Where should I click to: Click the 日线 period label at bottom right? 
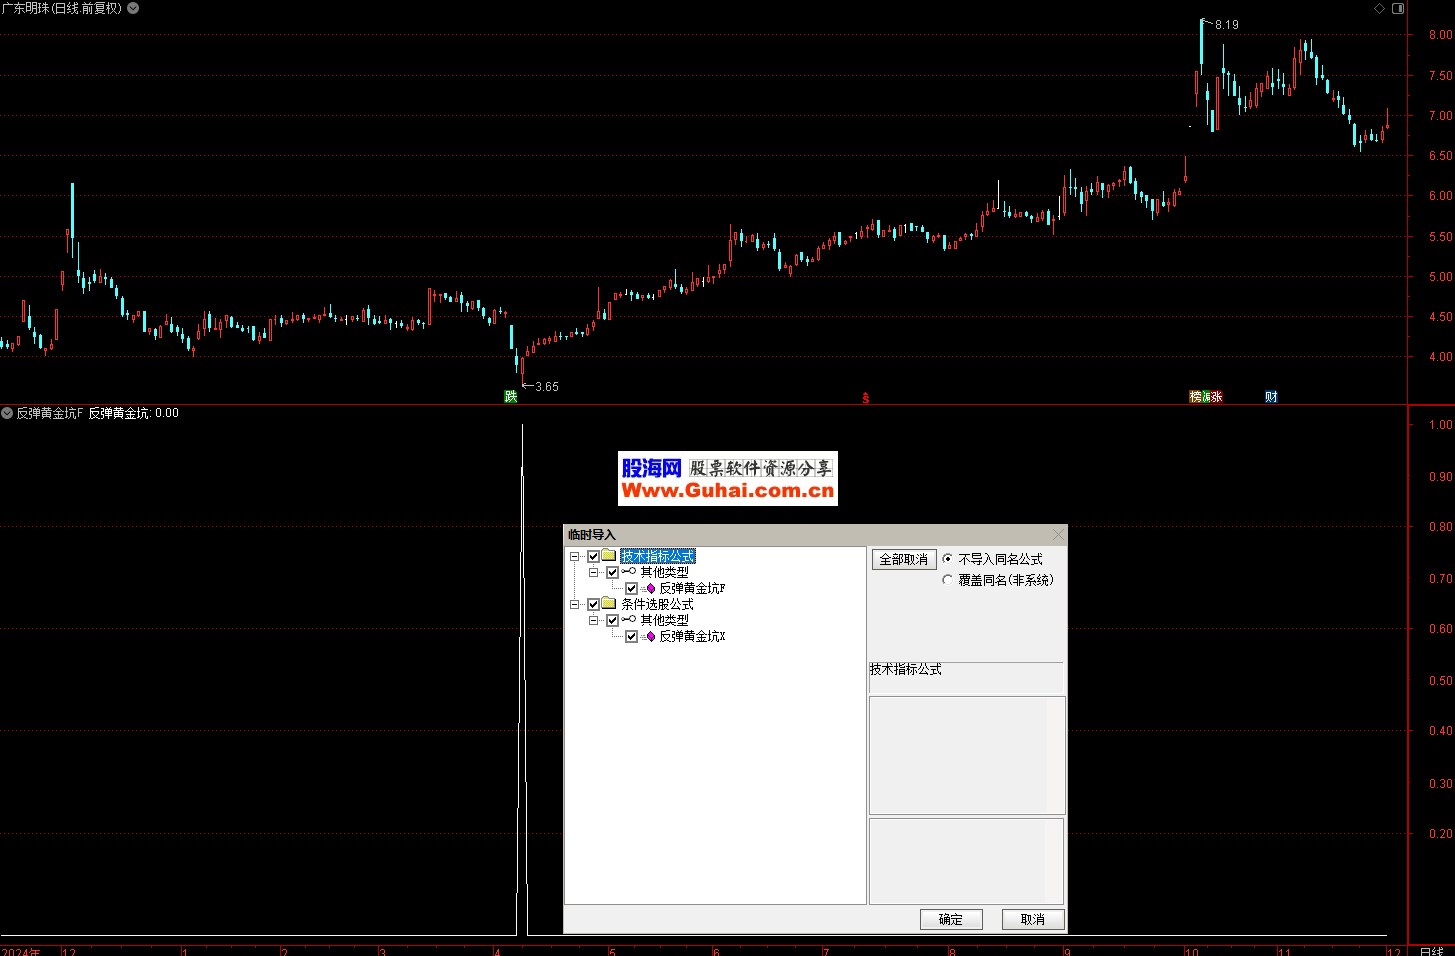[x=1432, y=951]
